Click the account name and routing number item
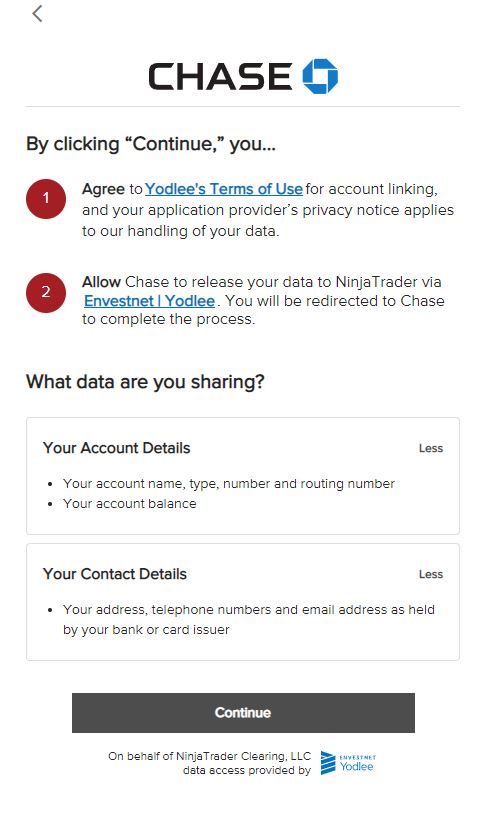490x826 pixels. tap(229, 484)
